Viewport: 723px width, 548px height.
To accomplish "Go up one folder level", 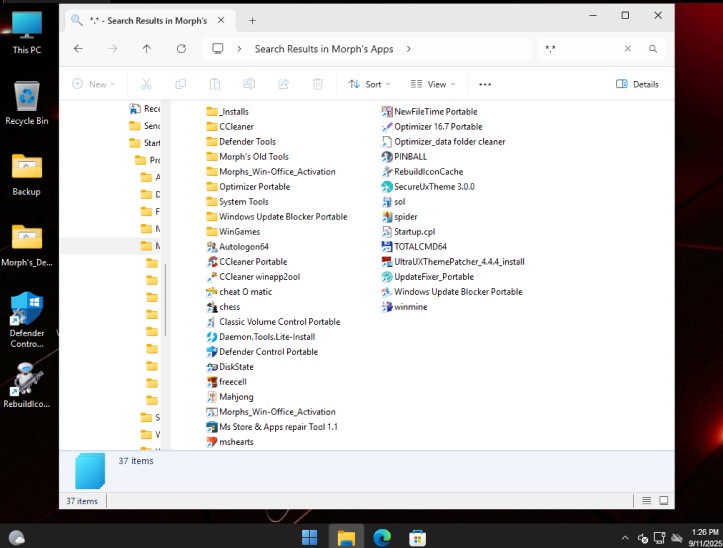I will (147, 48).
